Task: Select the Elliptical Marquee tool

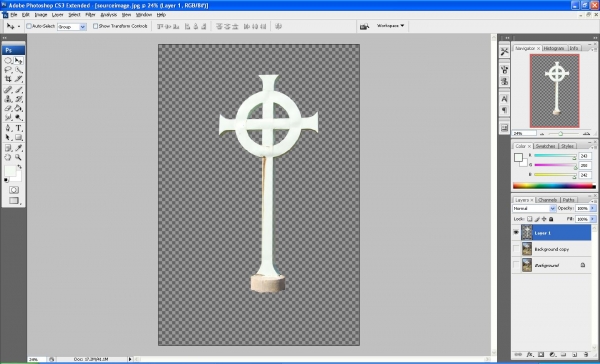Action: pos(8,61)
